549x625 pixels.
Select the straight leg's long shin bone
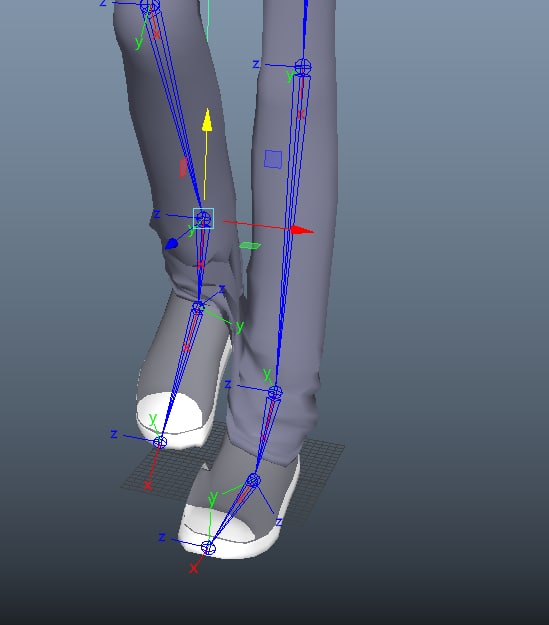291,231
